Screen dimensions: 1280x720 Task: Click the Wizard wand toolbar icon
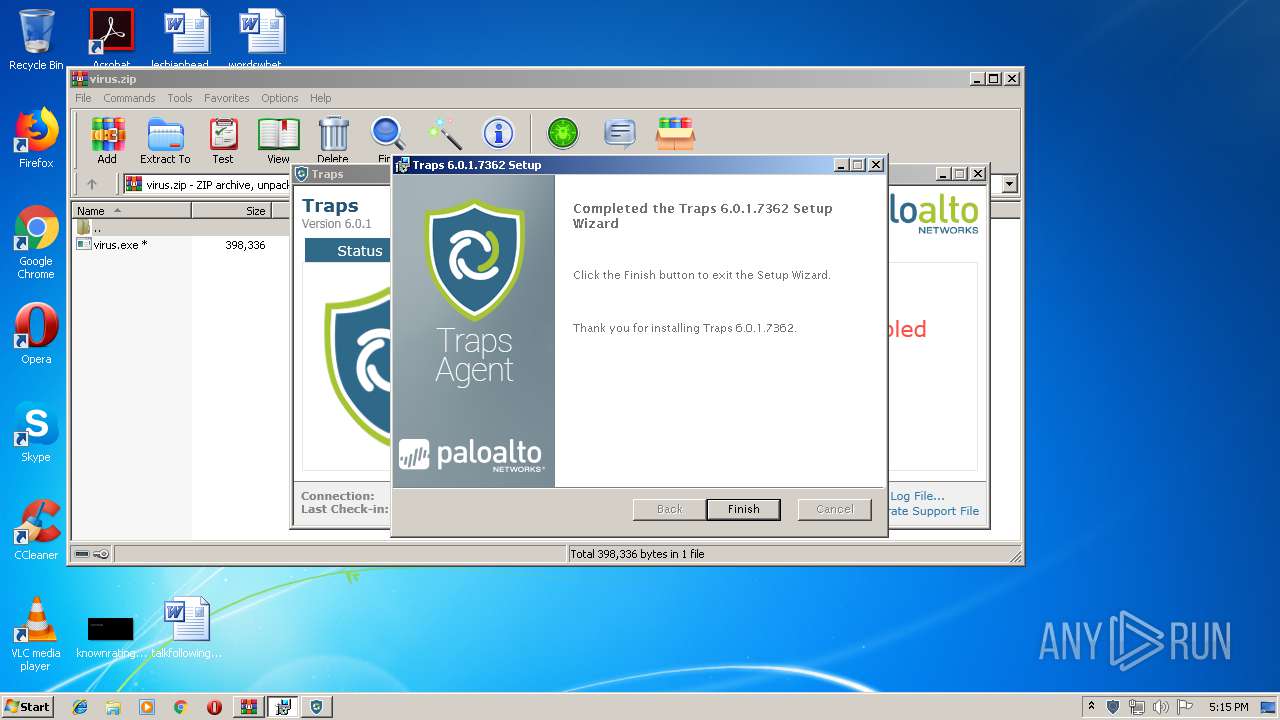tap(444, 133)
